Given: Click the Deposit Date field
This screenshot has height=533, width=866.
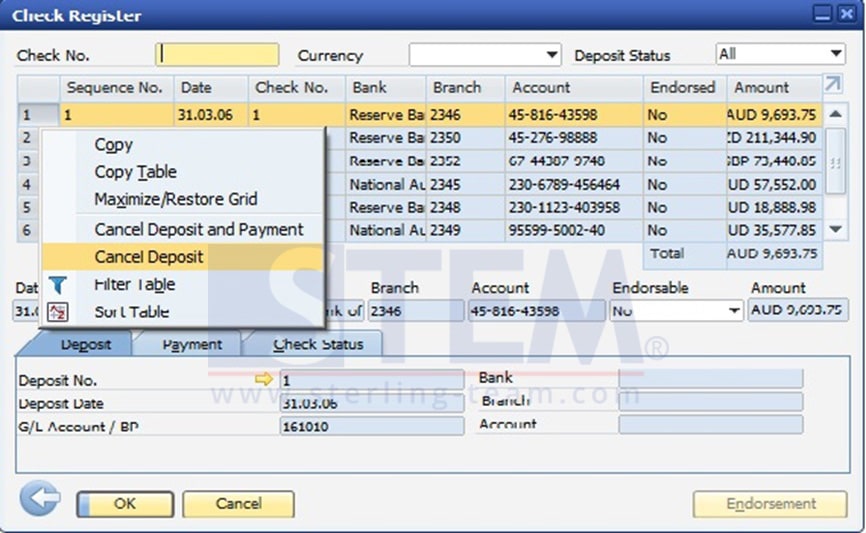Looking at the screenshot, I should [x=372, y=403].
